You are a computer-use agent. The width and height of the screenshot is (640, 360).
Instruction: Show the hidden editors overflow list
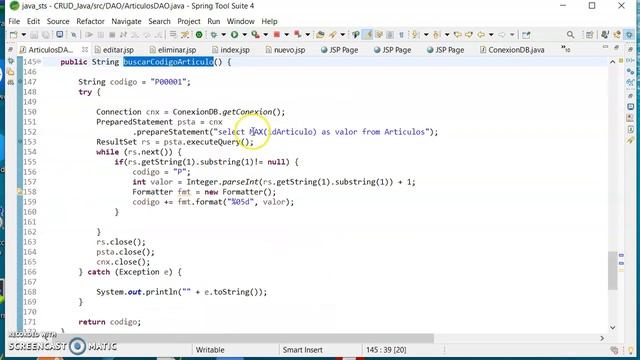(566, 49)
